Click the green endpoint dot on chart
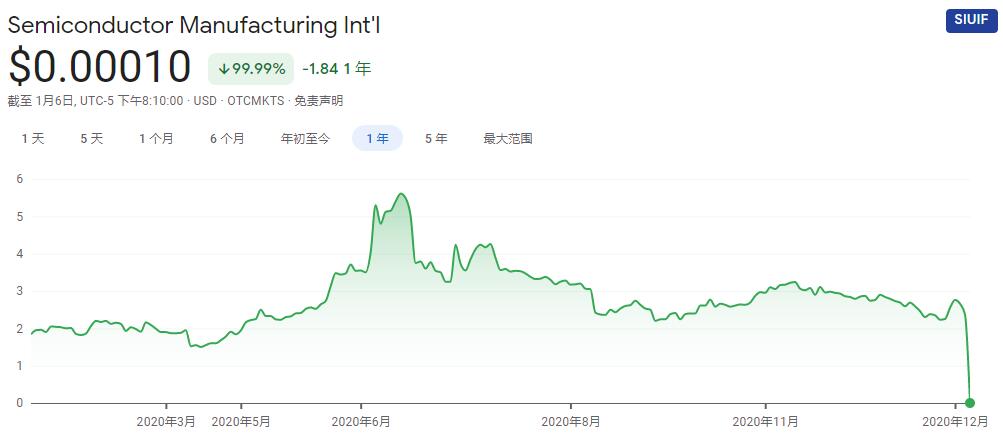 970,402
